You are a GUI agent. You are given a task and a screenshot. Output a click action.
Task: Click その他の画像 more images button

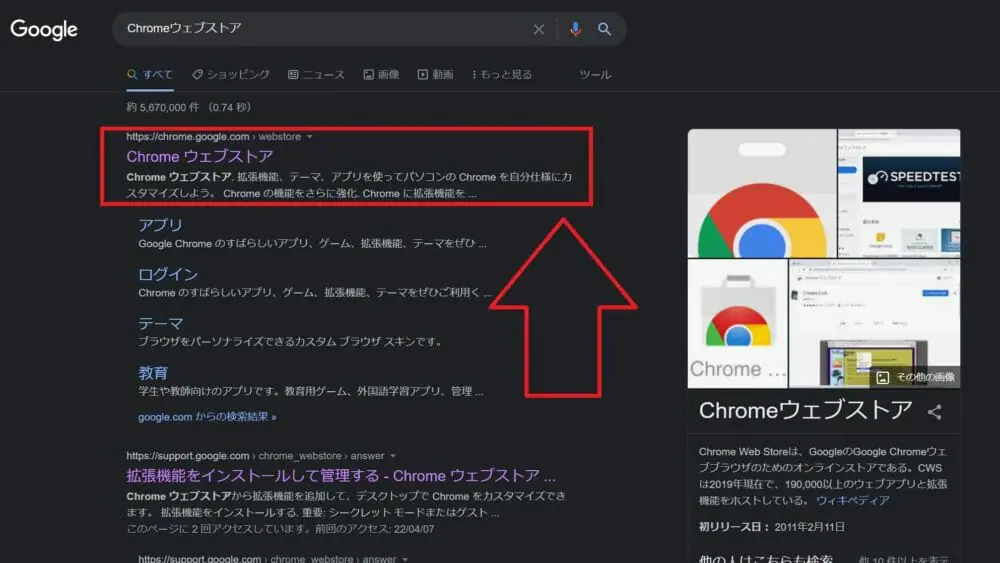click(914, 377)
